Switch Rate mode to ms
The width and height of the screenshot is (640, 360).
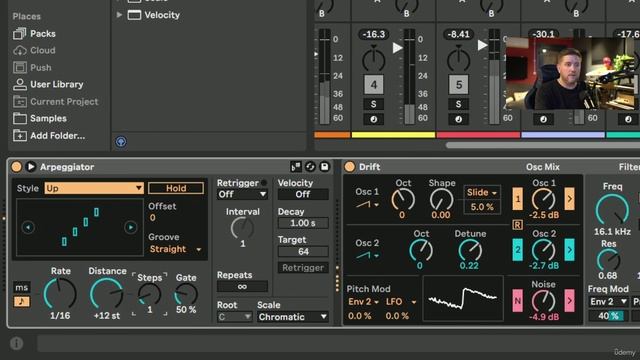(21, 287)
